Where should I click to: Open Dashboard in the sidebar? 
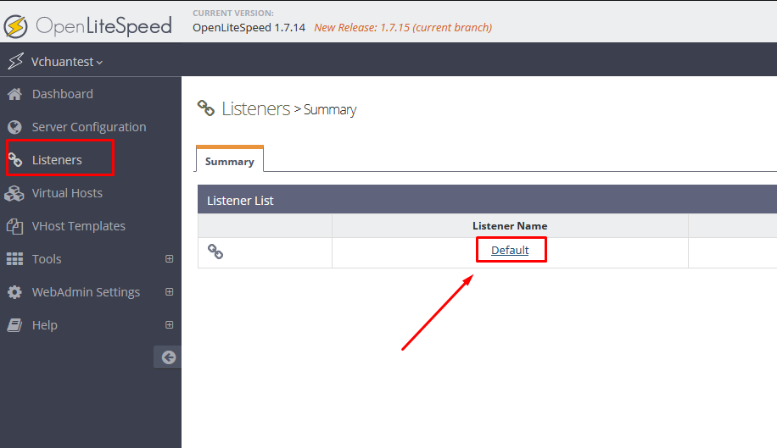point(62,94)
